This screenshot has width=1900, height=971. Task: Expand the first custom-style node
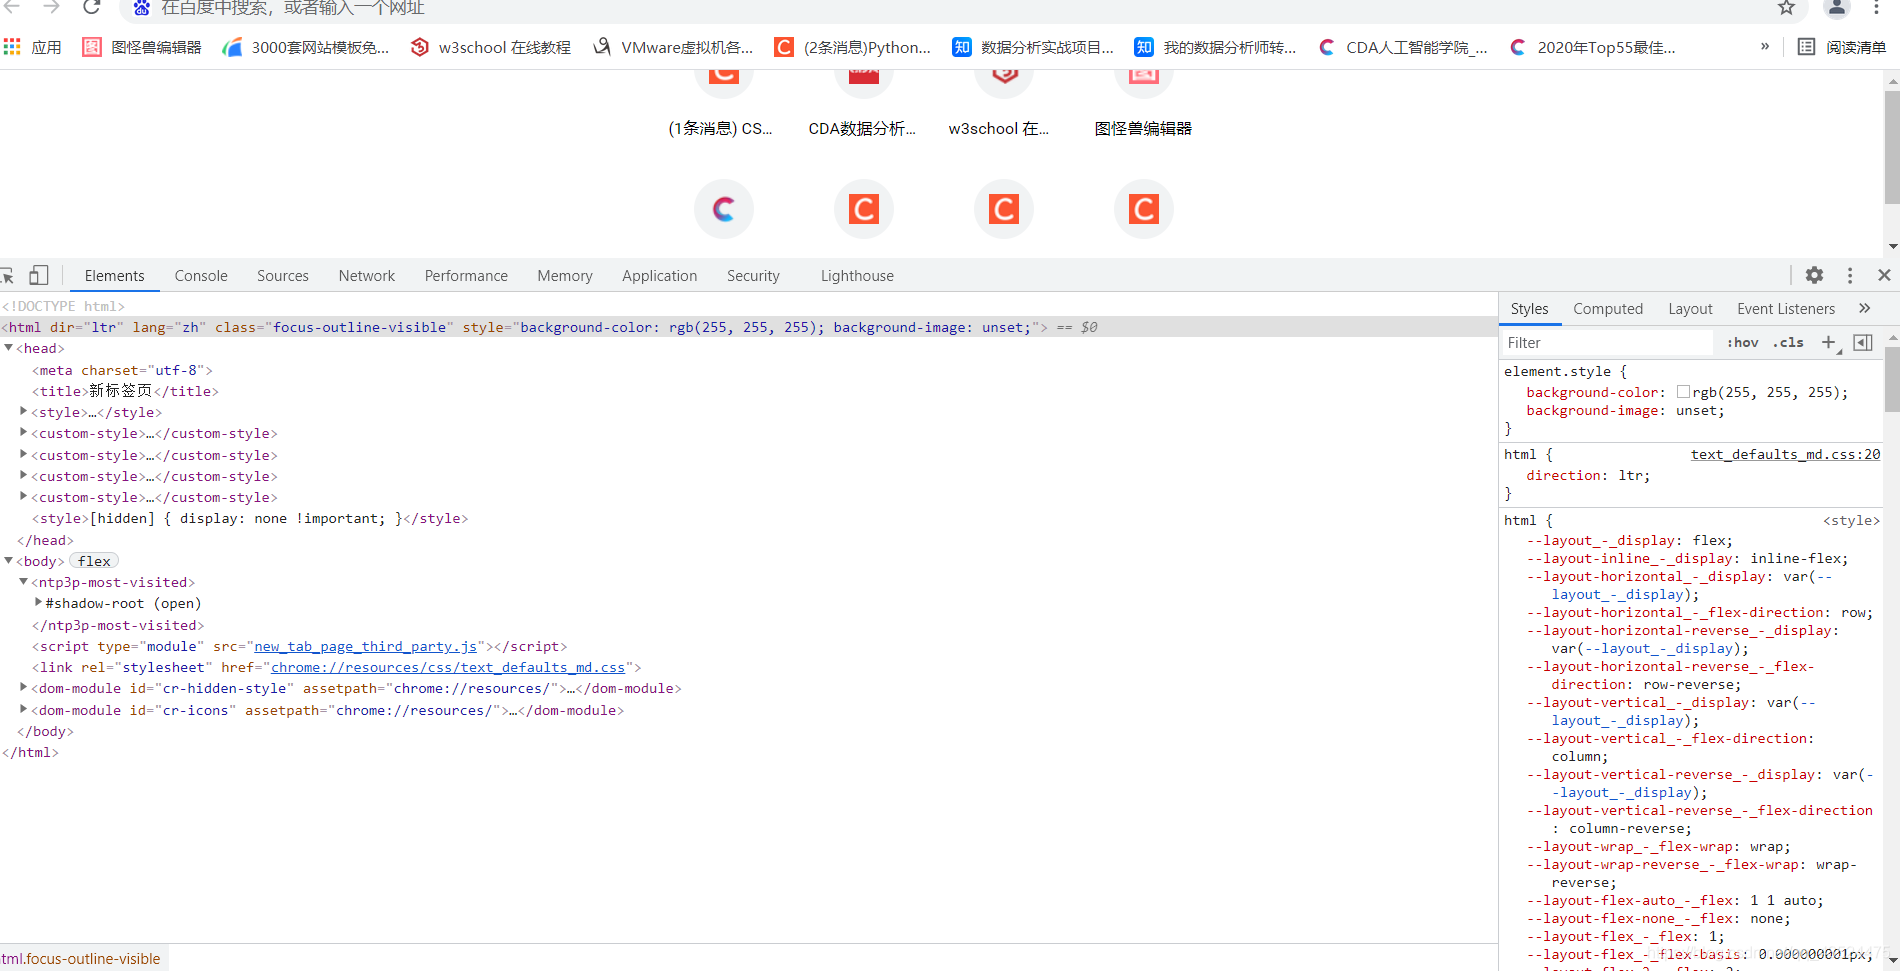pos(24,433)
